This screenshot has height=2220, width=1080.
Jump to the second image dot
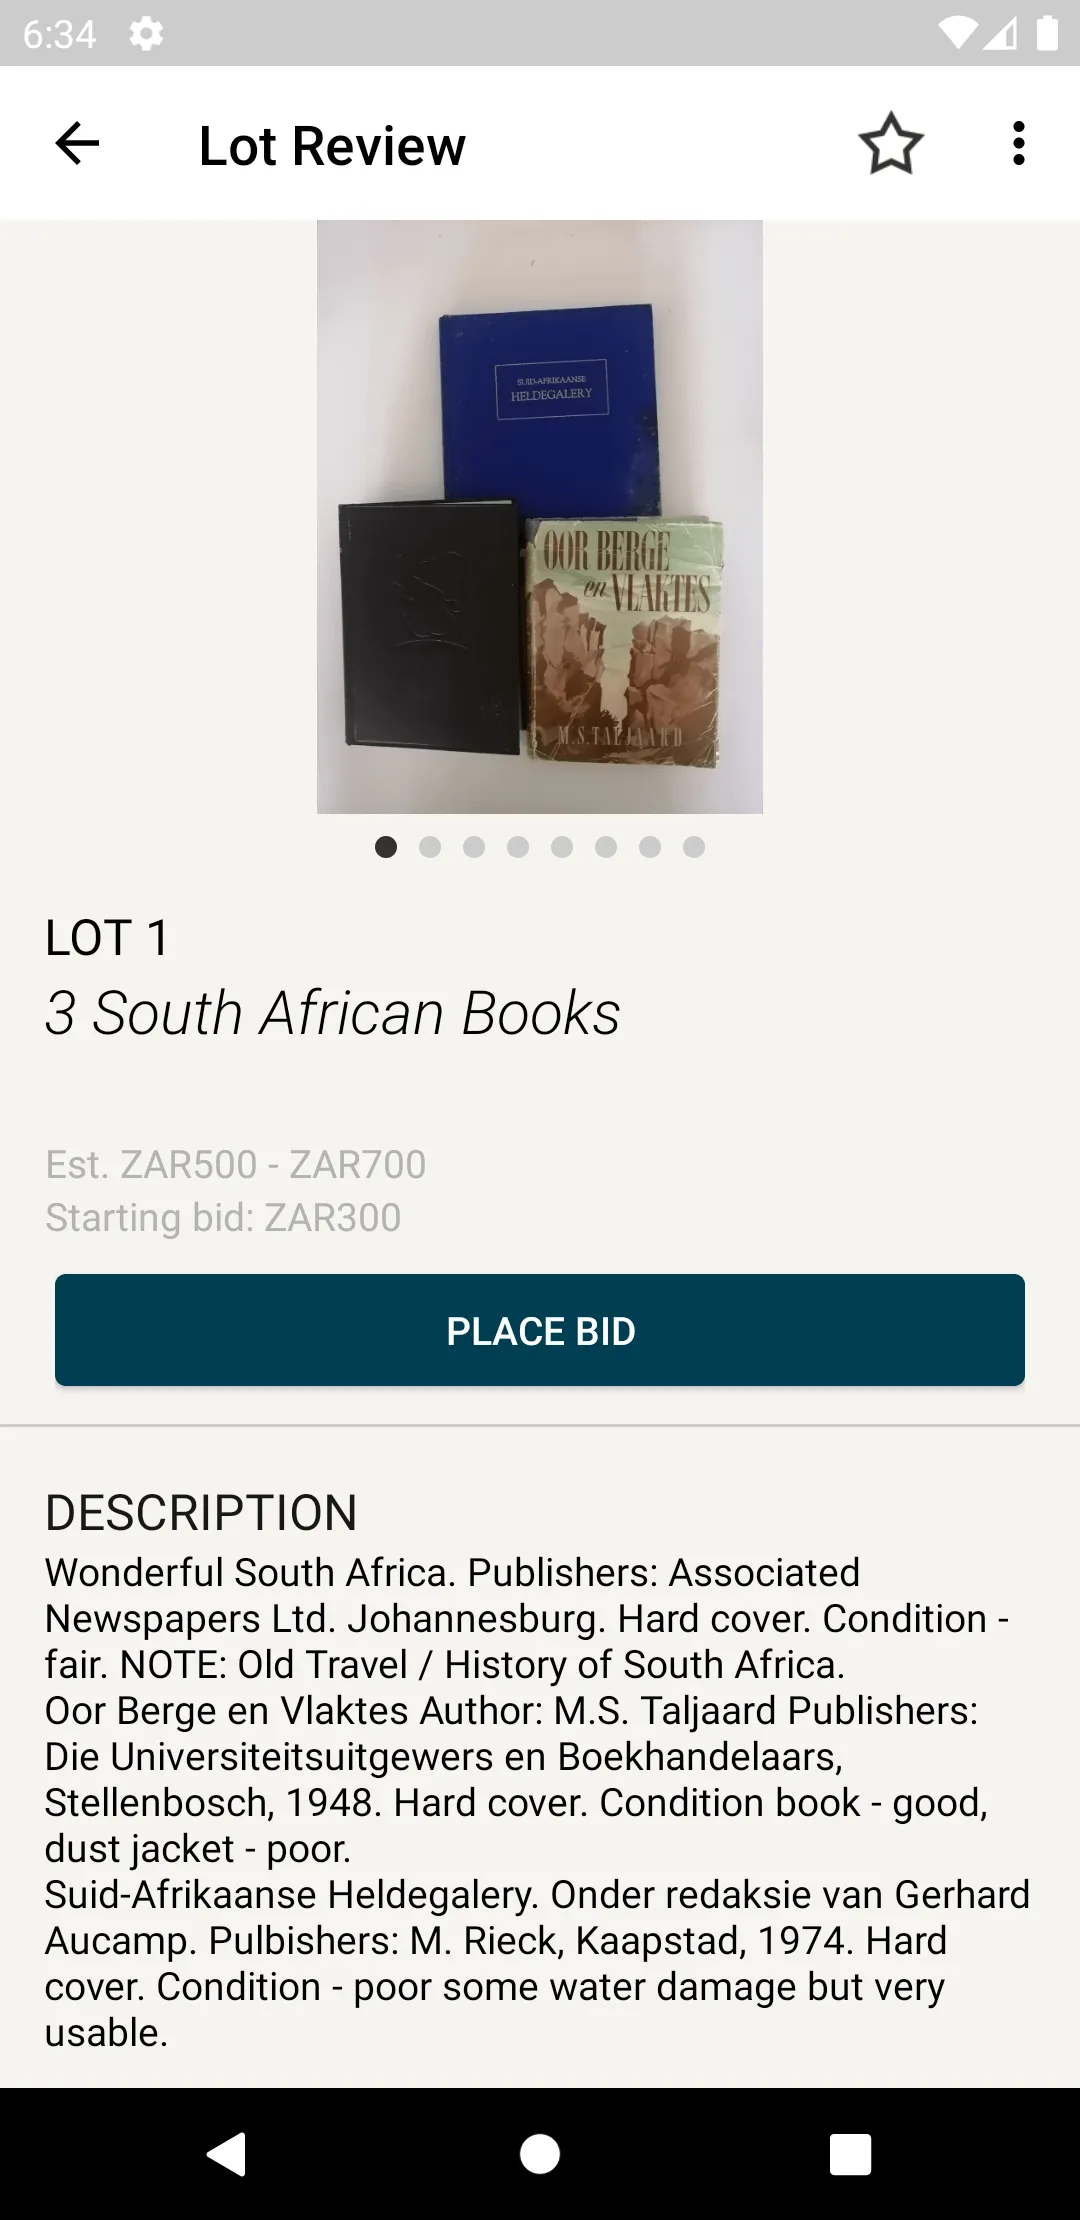(x=430, y=848)
